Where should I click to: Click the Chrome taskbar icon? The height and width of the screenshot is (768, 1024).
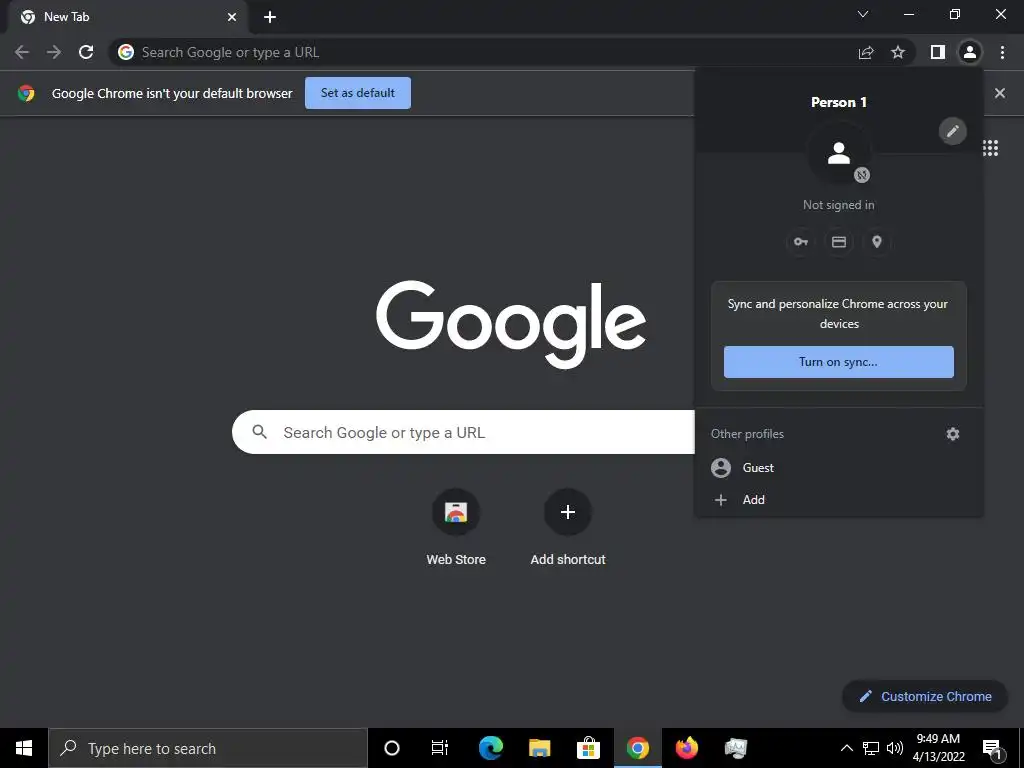tap(637, 748)
